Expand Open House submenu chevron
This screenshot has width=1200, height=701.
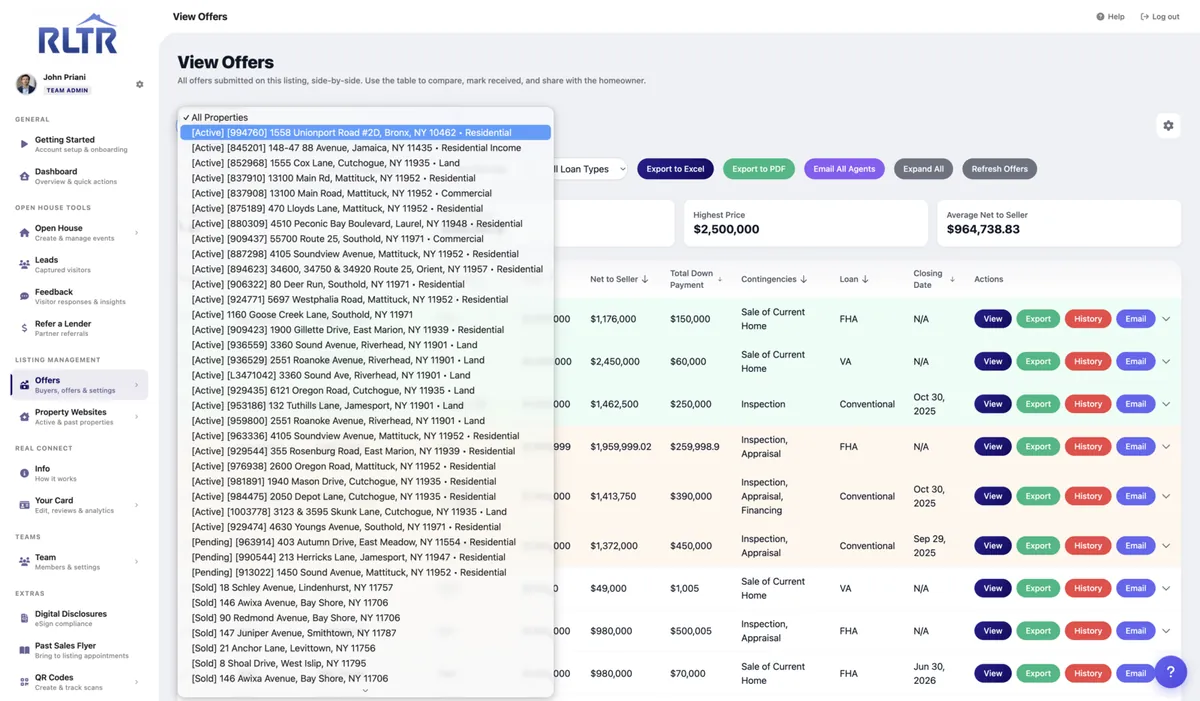click(x=136, y=233)
